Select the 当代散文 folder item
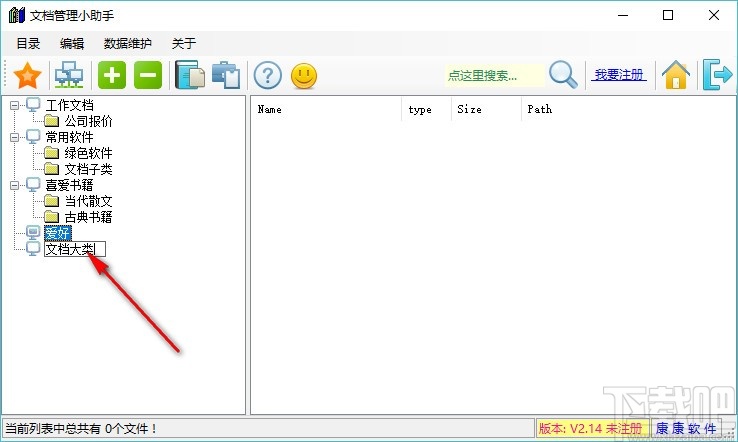The width and height of the screenshot is (738, 442). tap(88, 201)
